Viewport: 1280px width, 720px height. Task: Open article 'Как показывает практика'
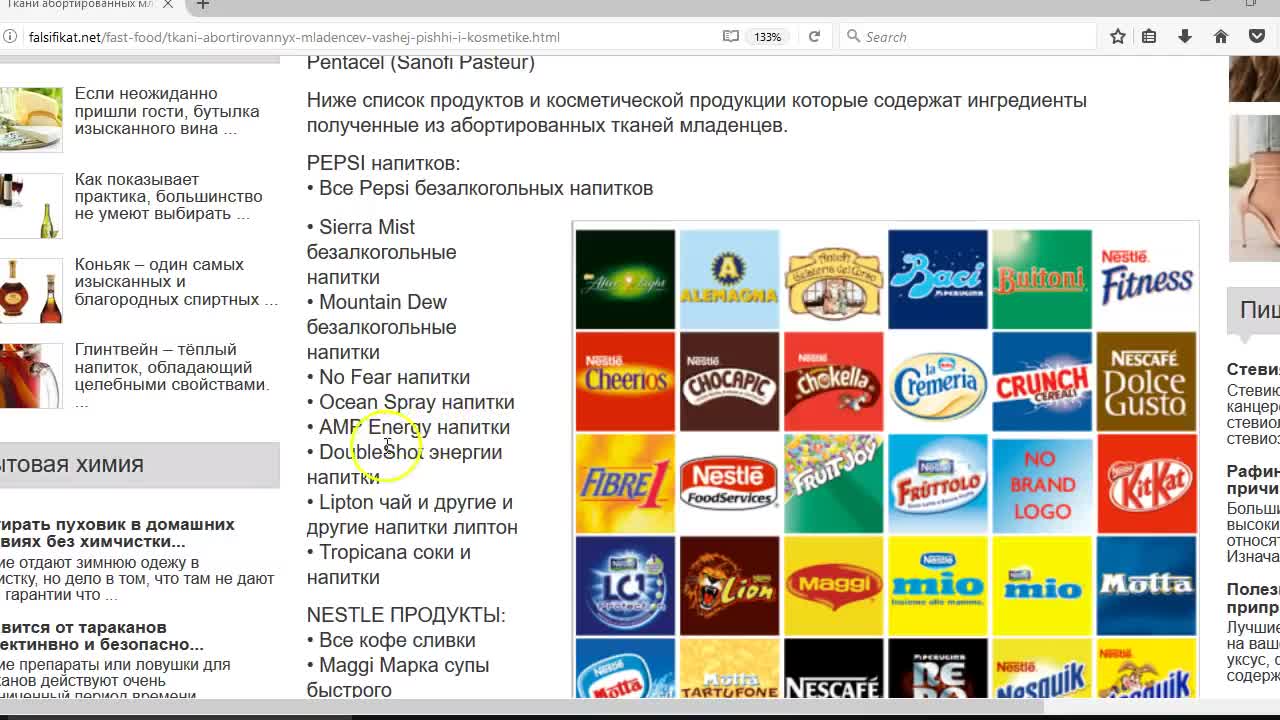point(168,196)
